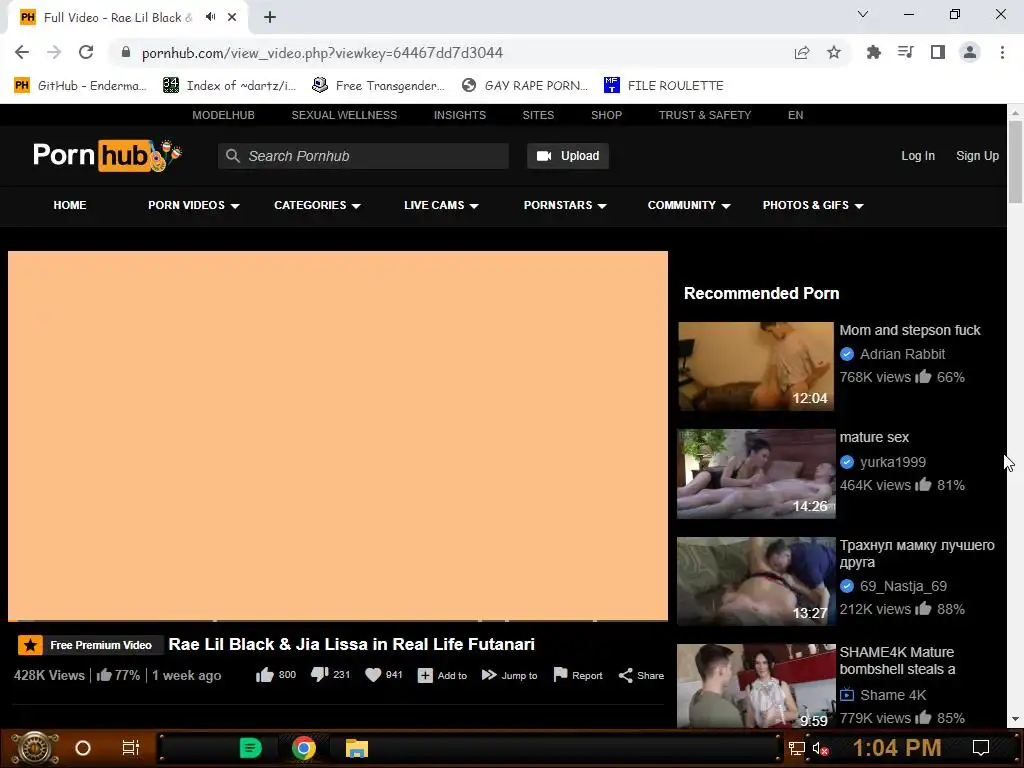Open the yurka1999 channel link
The image size is (1024, 768).
click(893, 462)
